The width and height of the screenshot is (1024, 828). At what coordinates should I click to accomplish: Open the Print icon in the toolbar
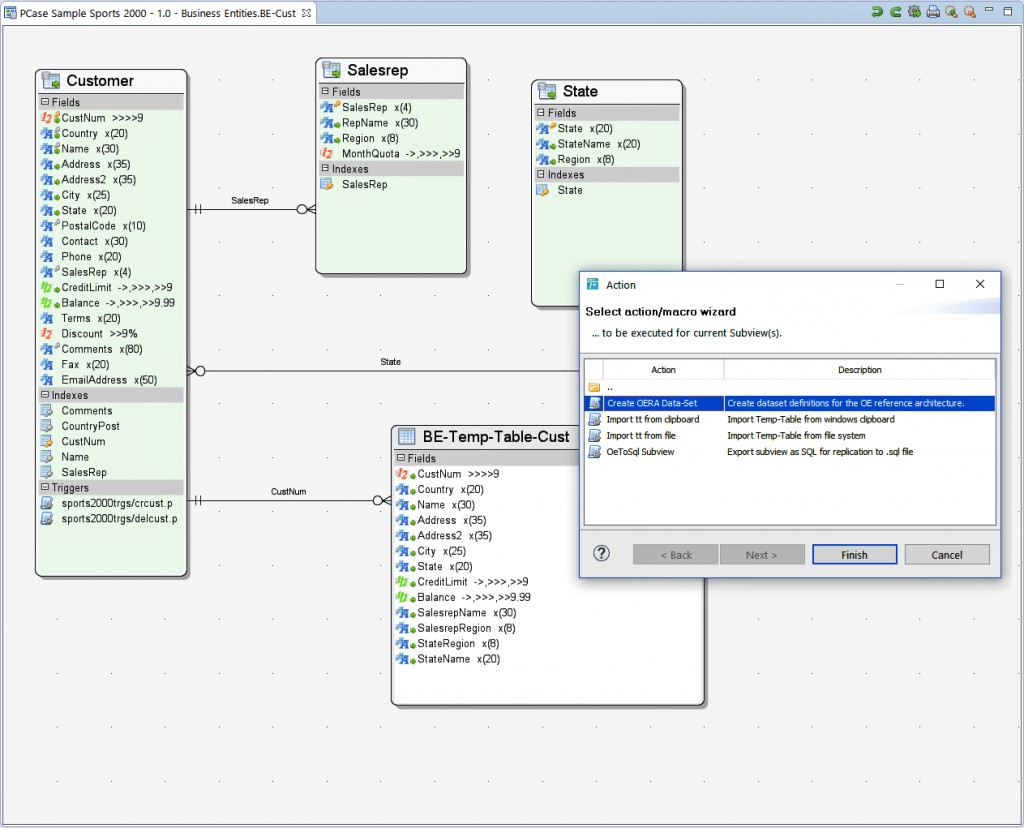(931, 11)
